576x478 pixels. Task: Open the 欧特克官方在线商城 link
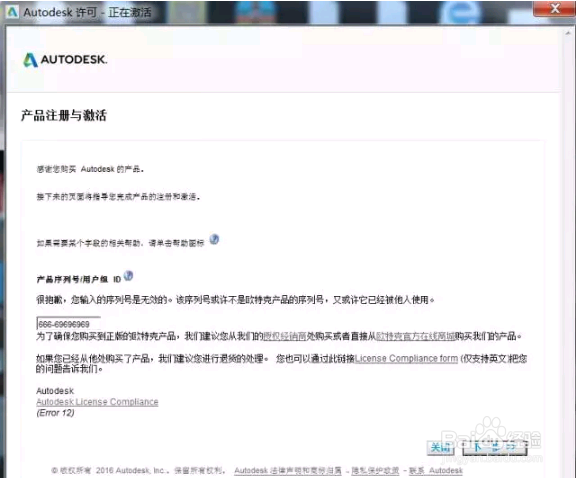415,336
